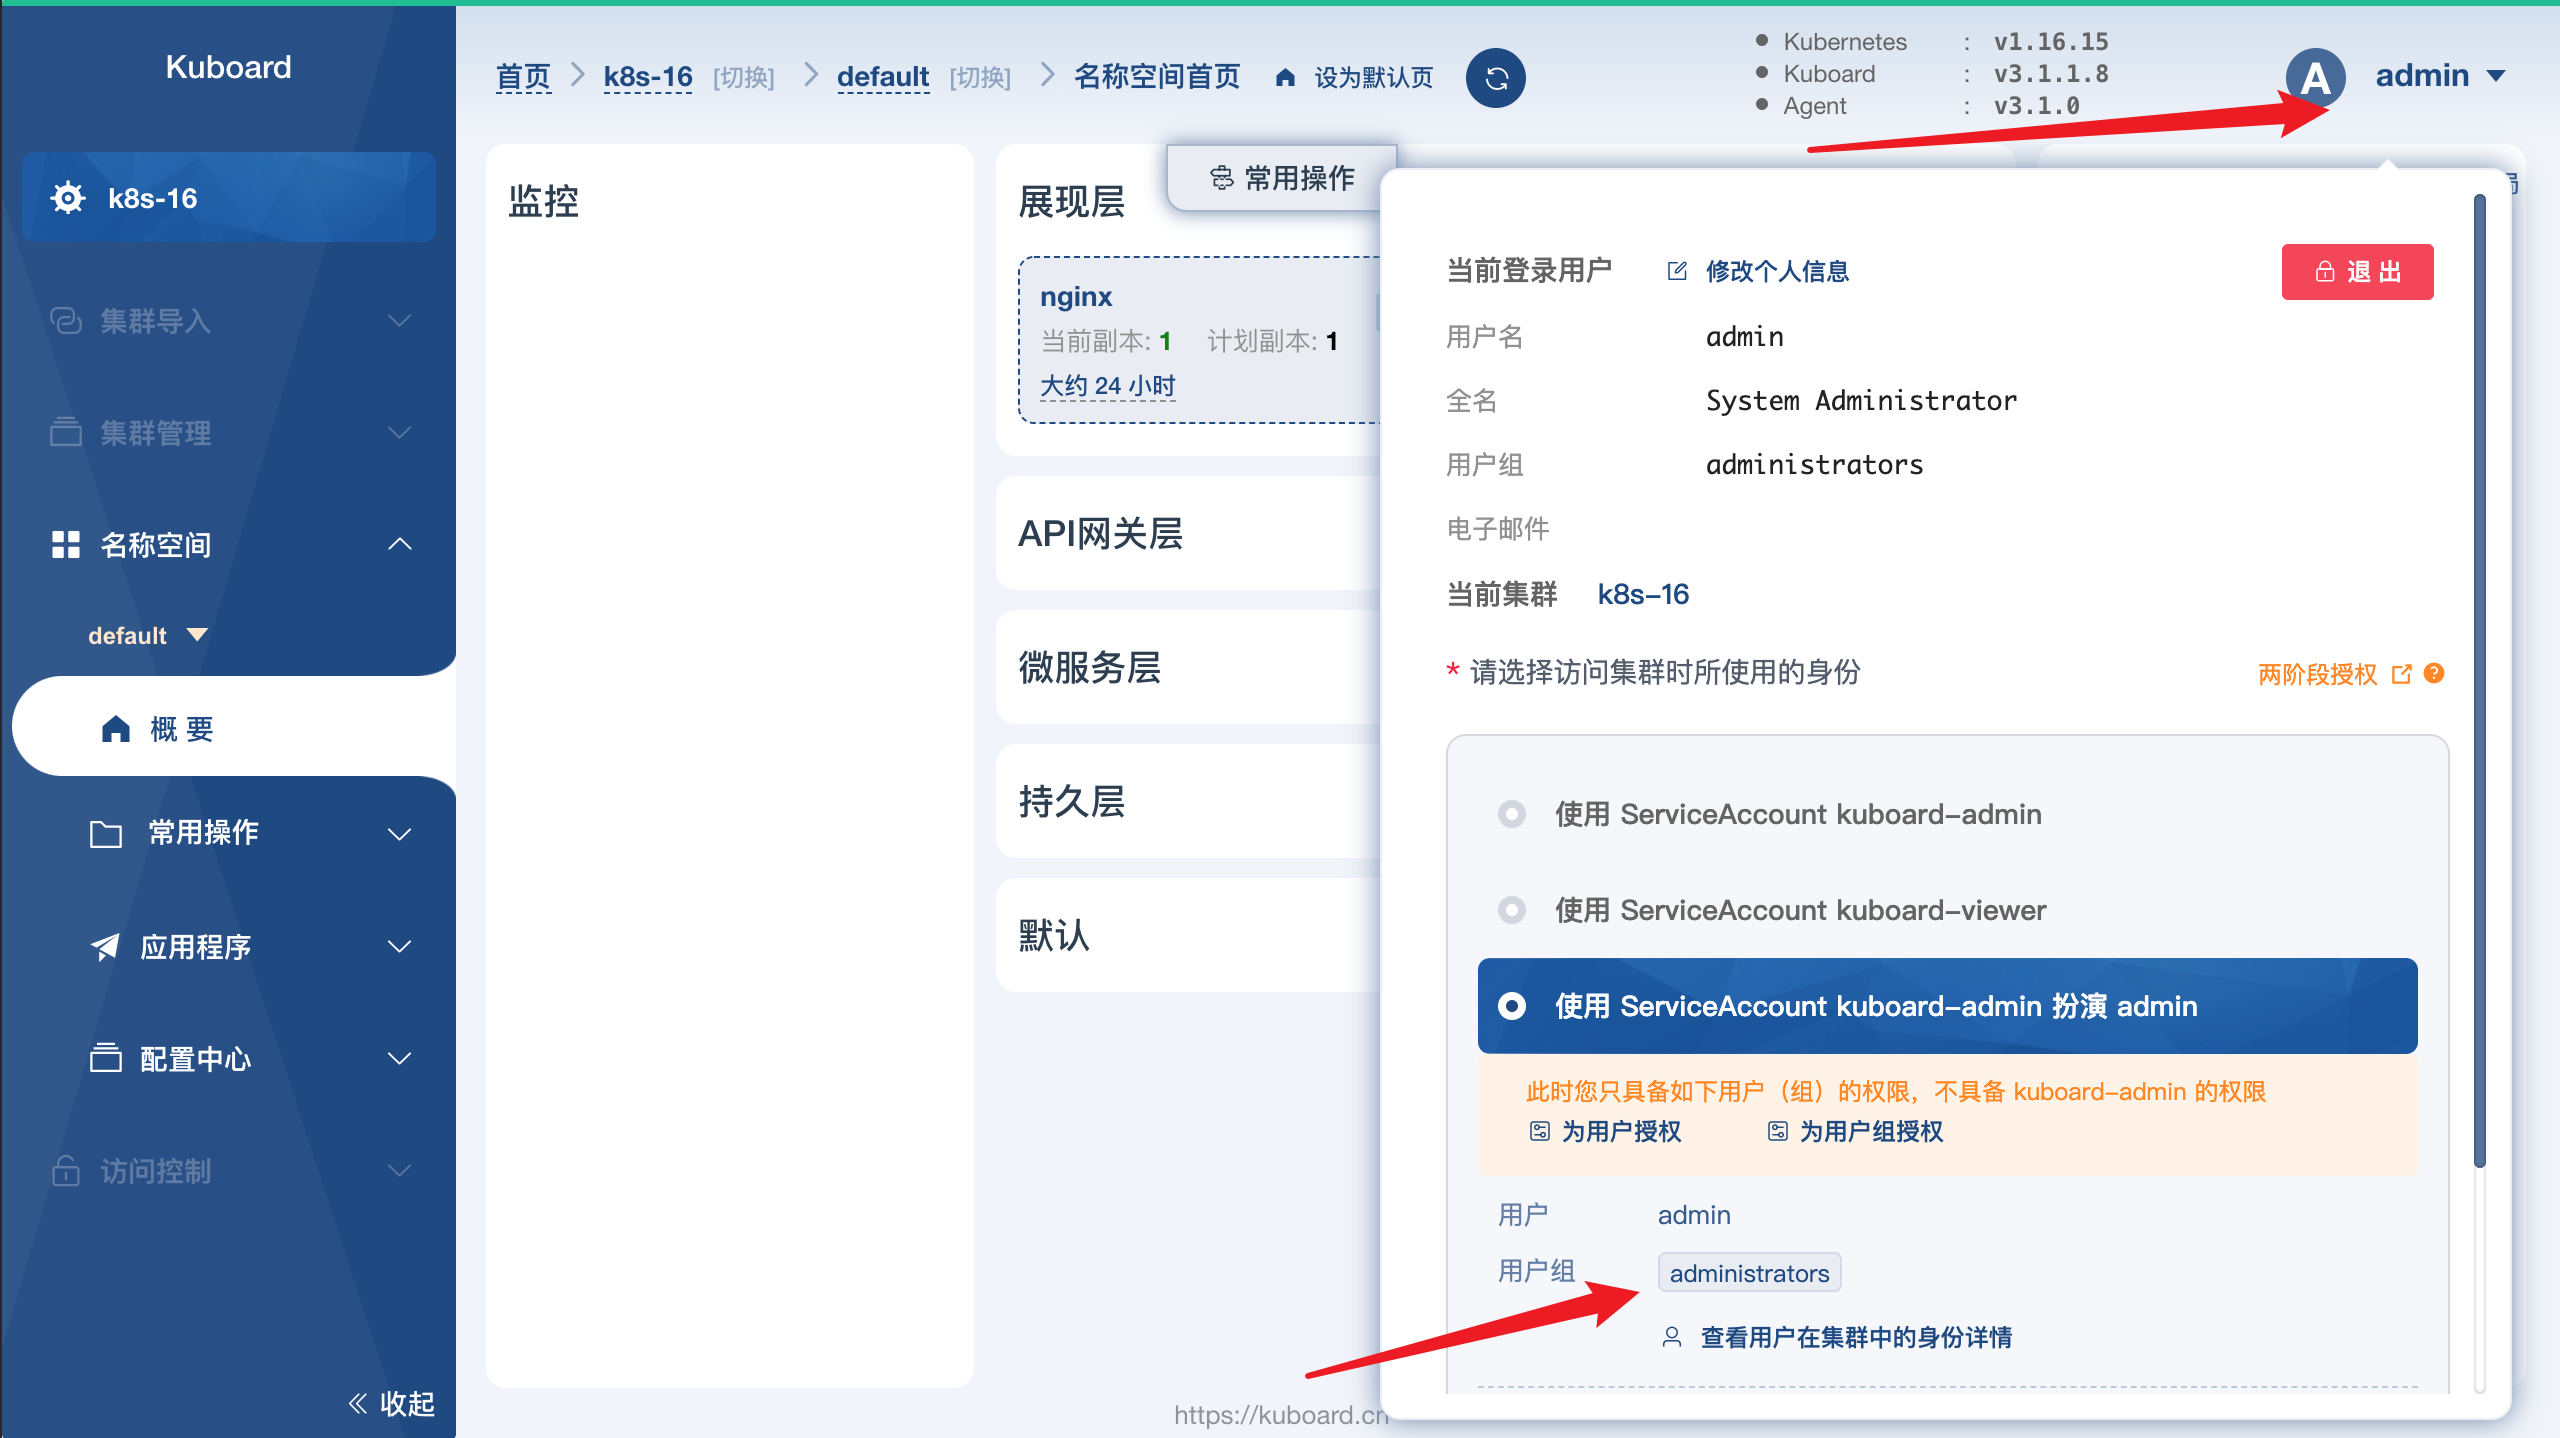
Task: Select kuboard-admin 扮演 admin identity radio
Action: coord(1512,1006)
